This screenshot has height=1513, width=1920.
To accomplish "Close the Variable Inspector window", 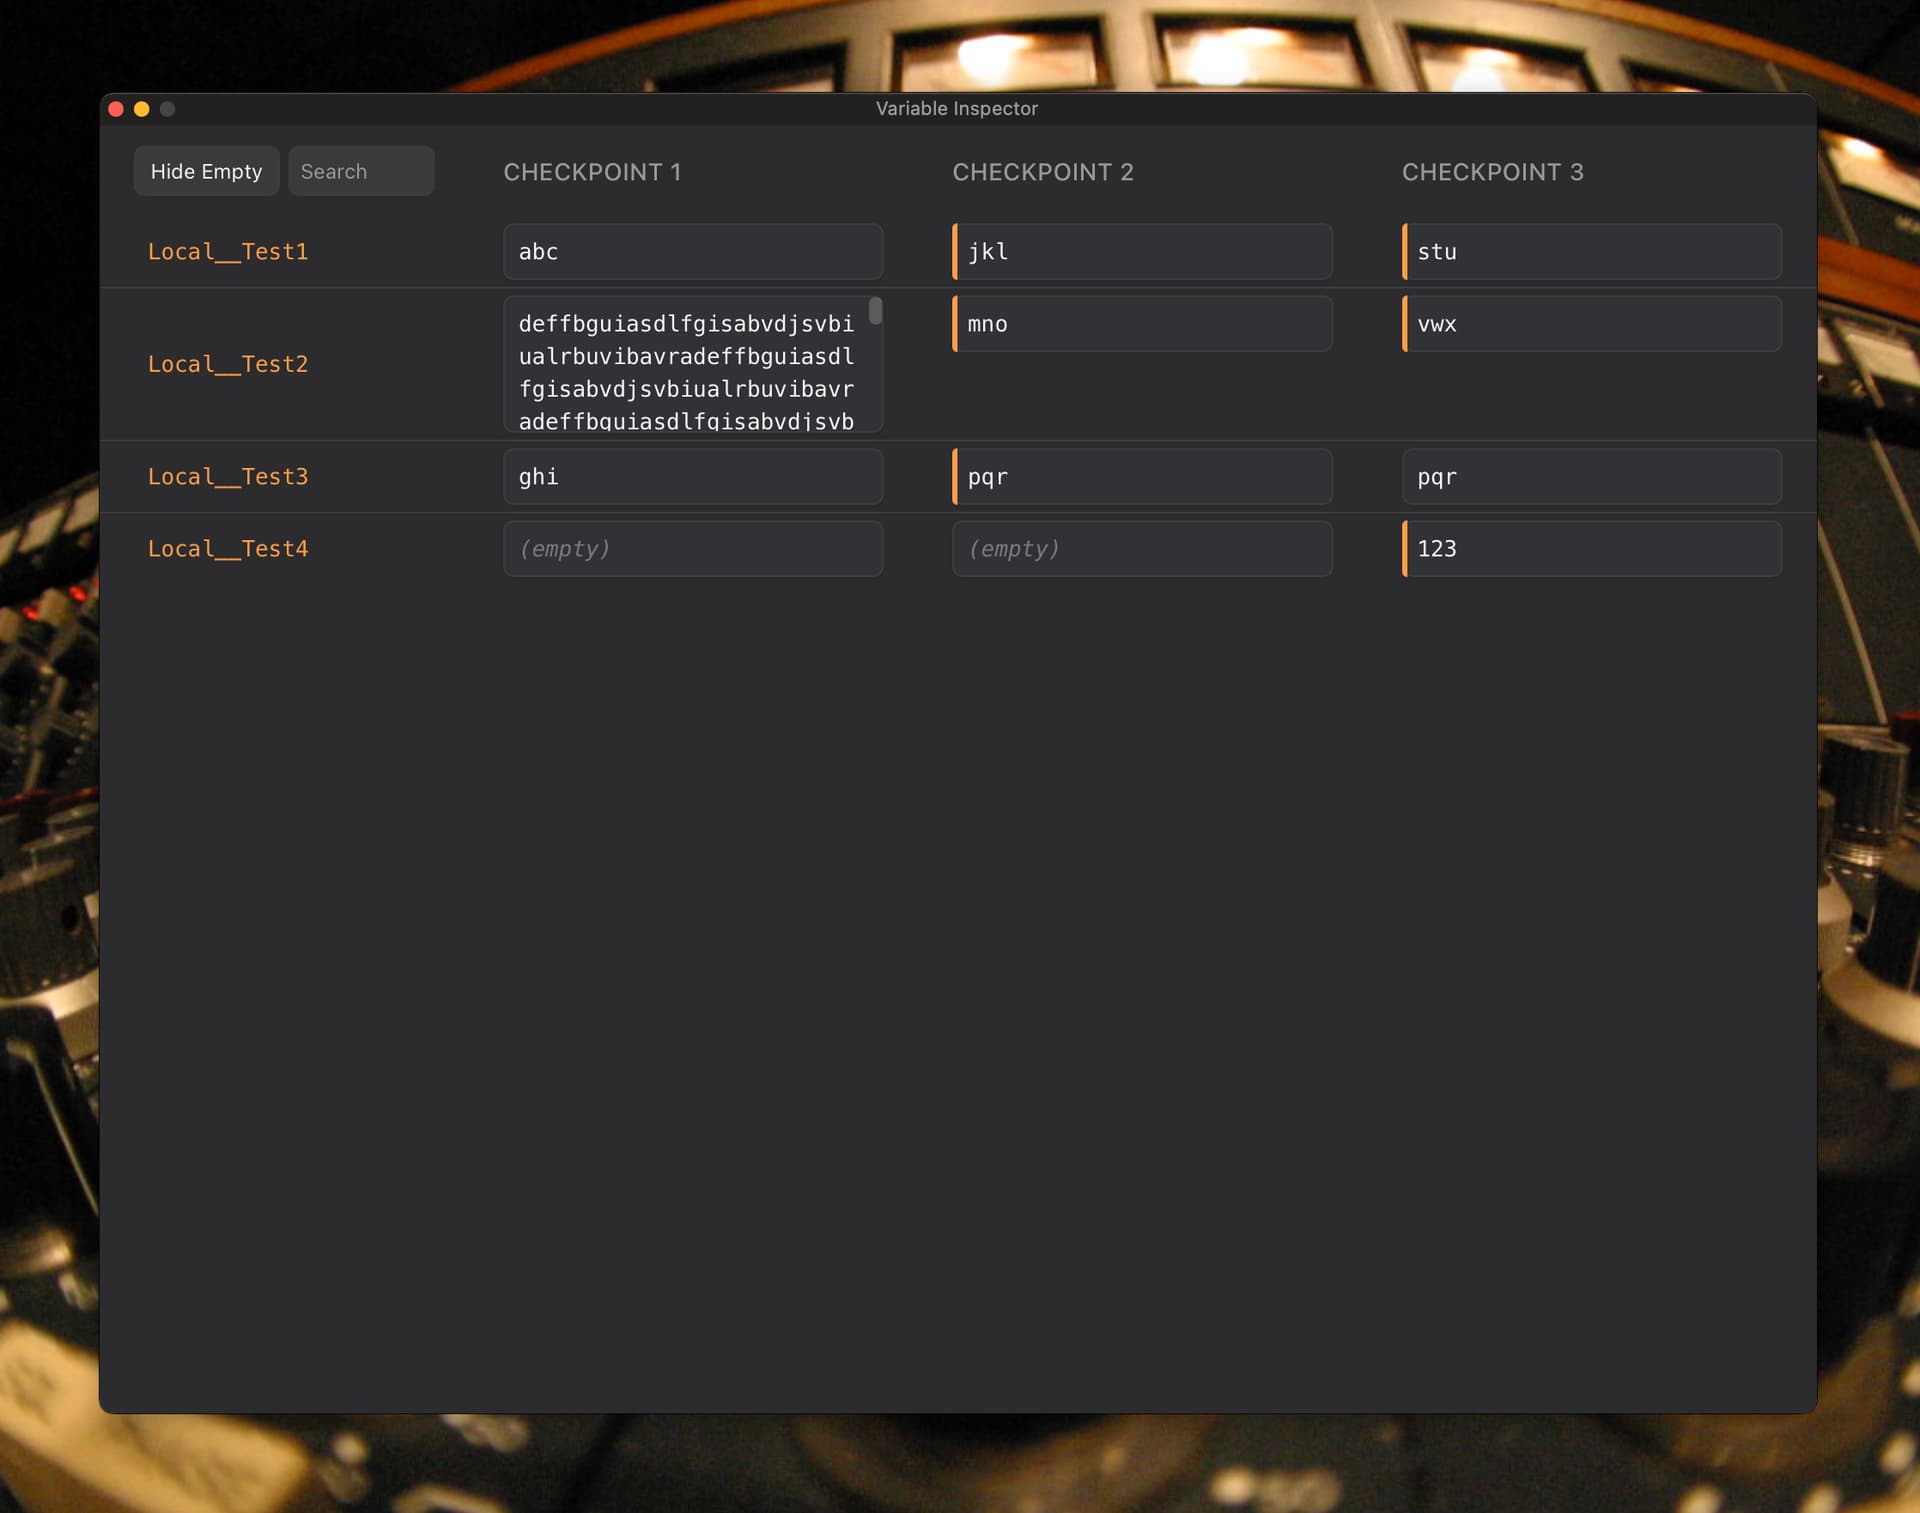I will (116, 109).
